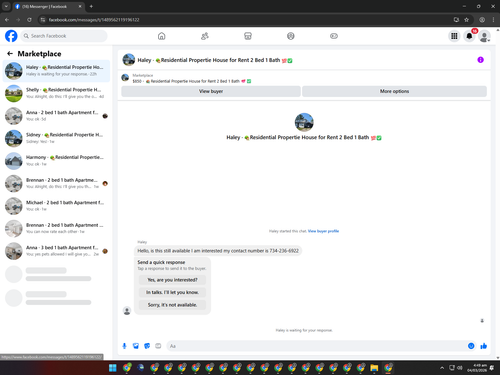Open Anna 2 bed 1 bath conversation
Screen dimensions: 500x375
point(56,116)
